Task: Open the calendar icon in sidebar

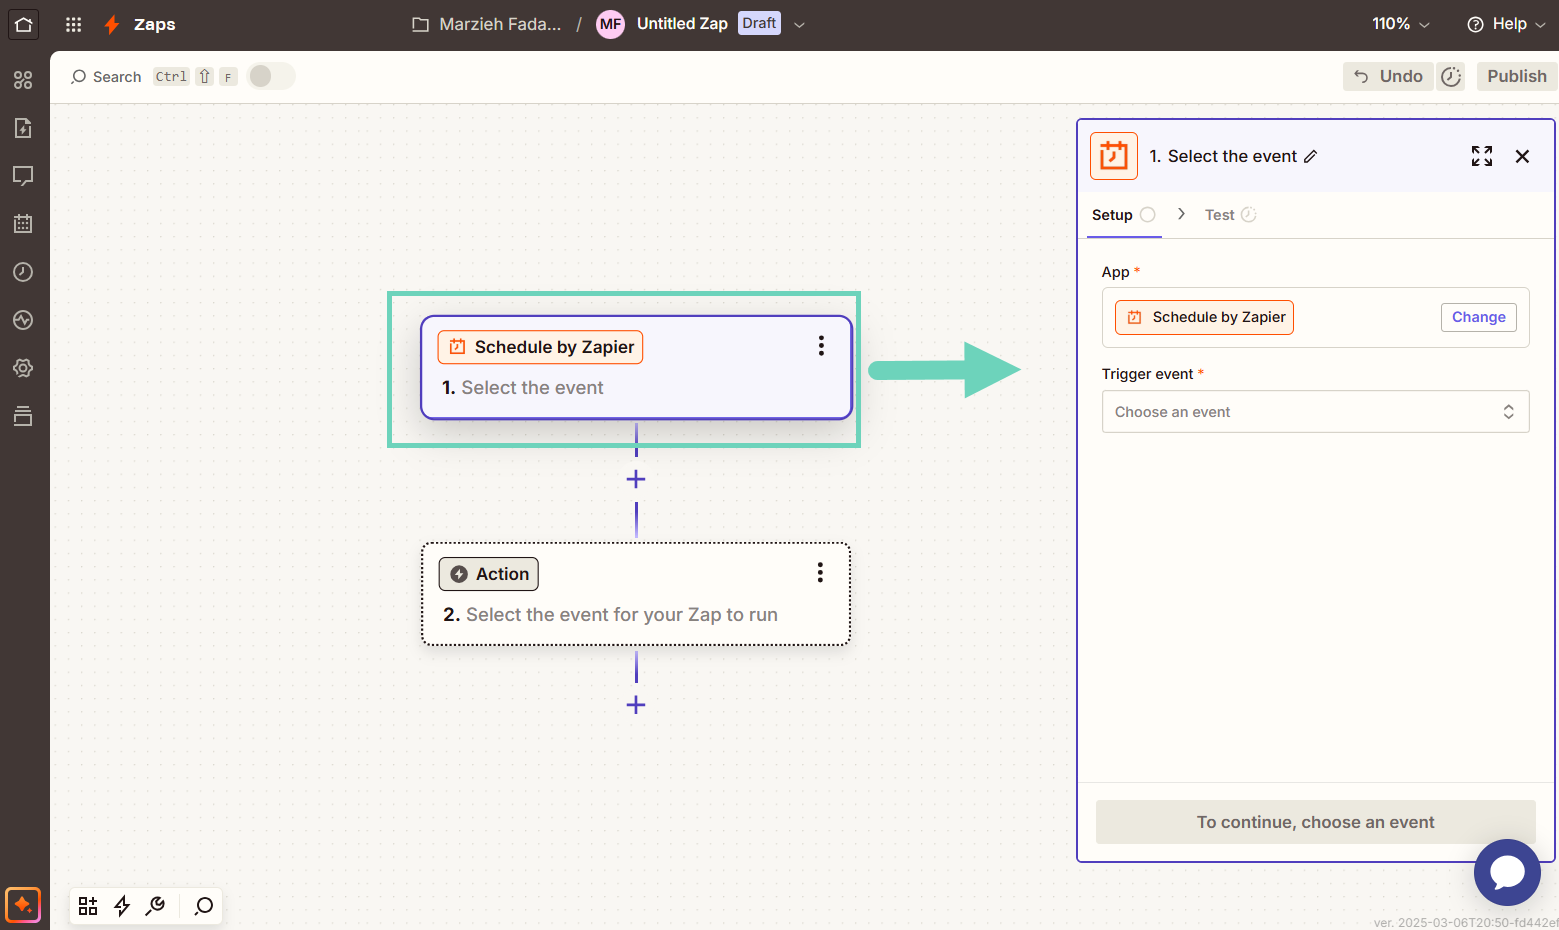Action: pyautogui.click(x=23, y=224)
